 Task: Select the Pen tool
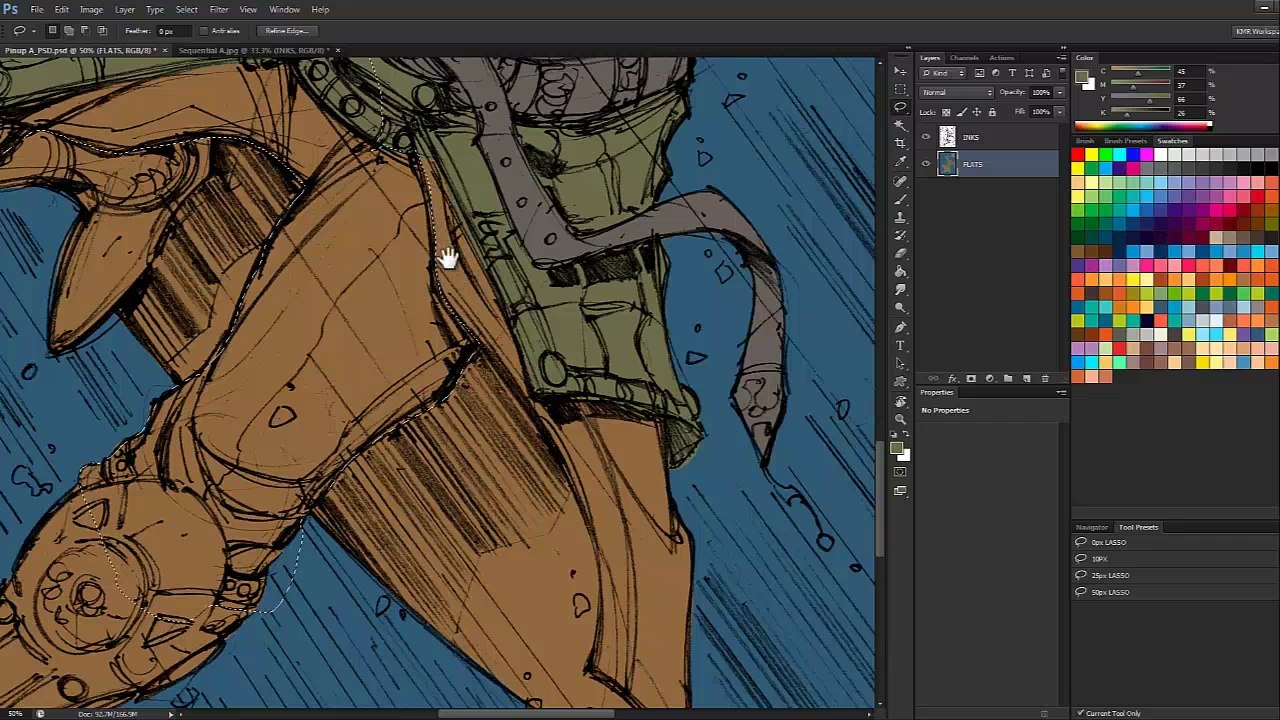(900, 327)
